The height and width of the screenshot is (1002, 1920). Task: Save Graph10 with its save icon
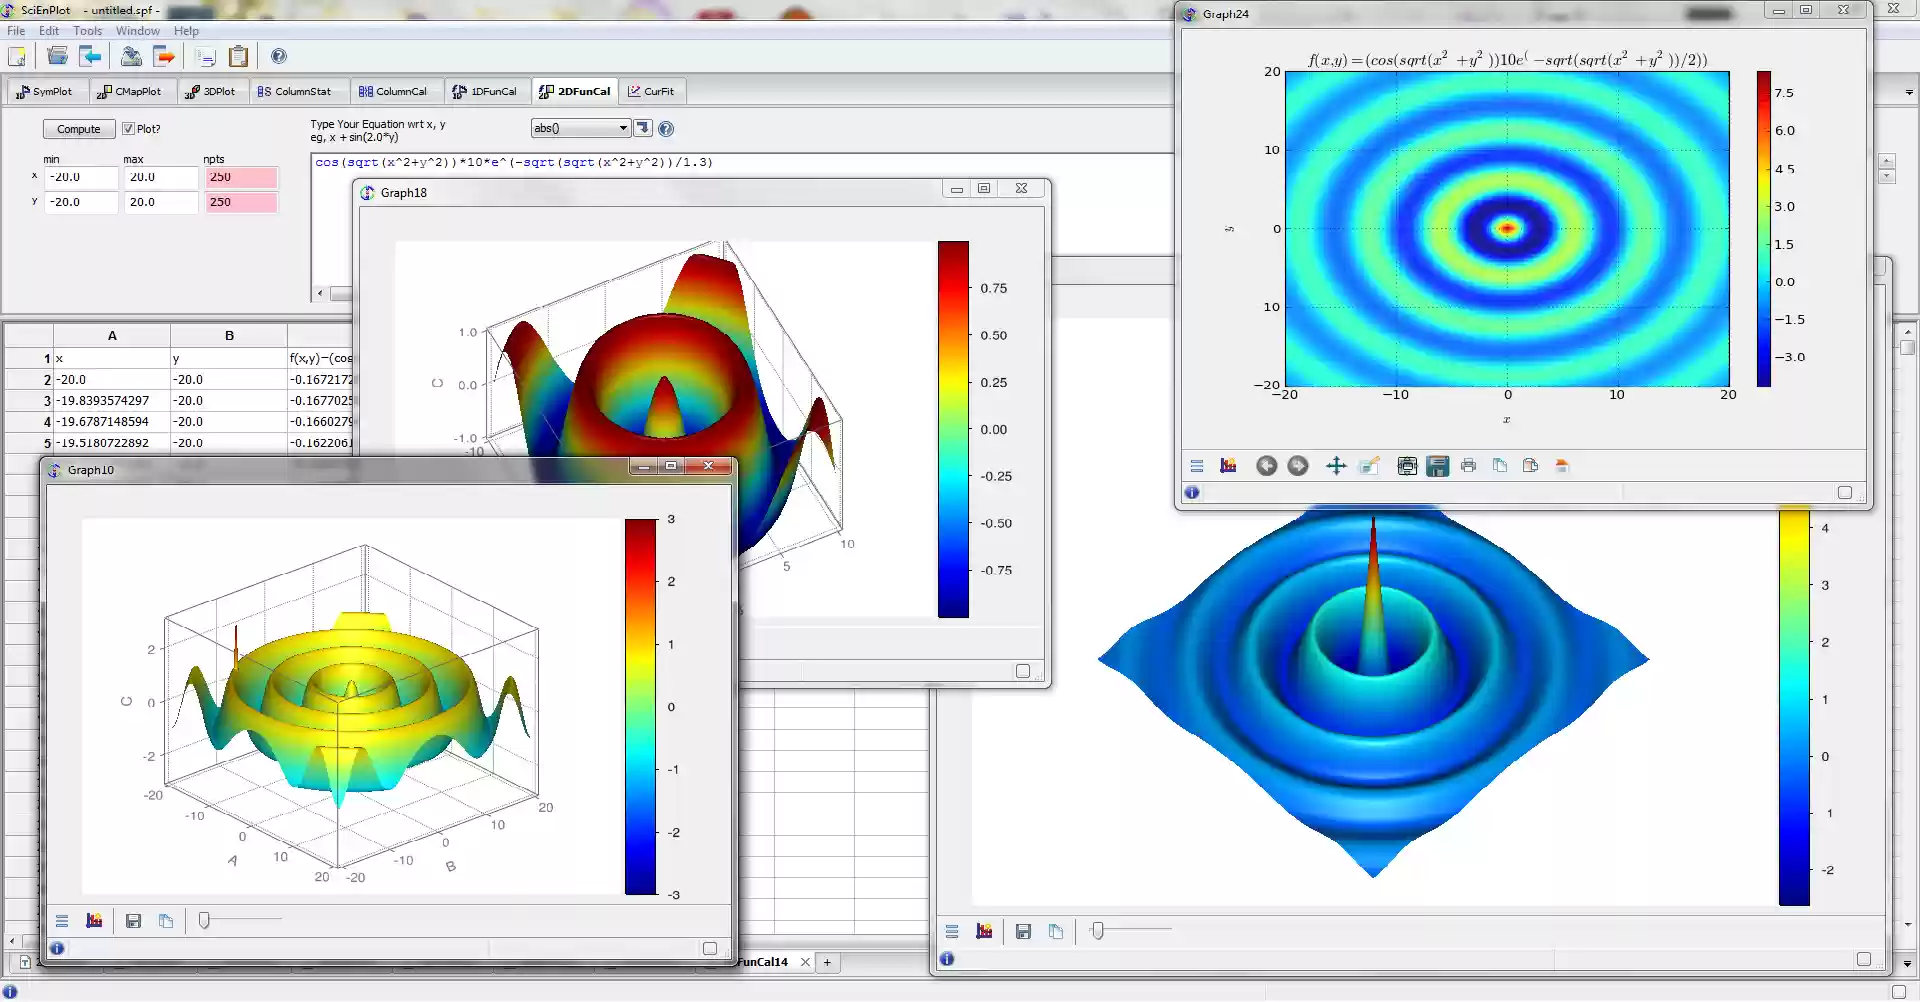click(133, 921)
